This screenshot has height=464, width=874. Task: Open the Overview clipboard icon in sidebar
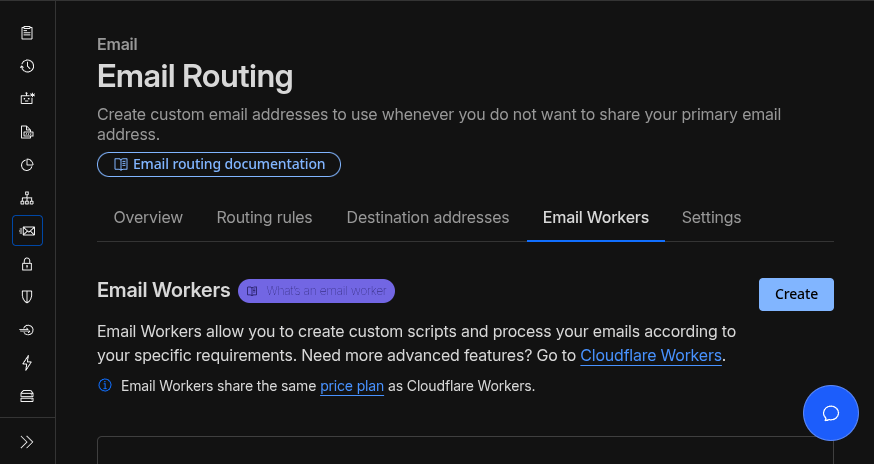pos(27,33)
